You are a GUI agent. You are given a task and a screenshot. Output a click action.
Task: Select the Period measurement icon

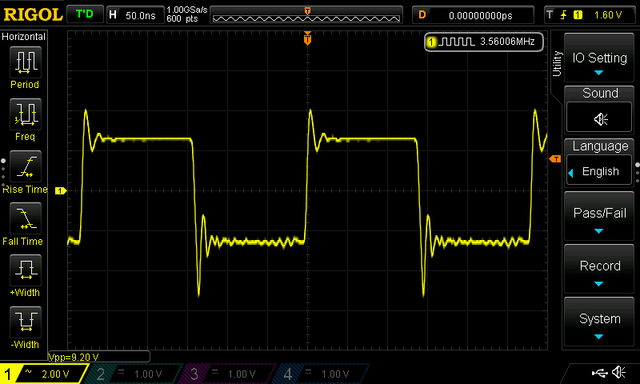point(25,62)
